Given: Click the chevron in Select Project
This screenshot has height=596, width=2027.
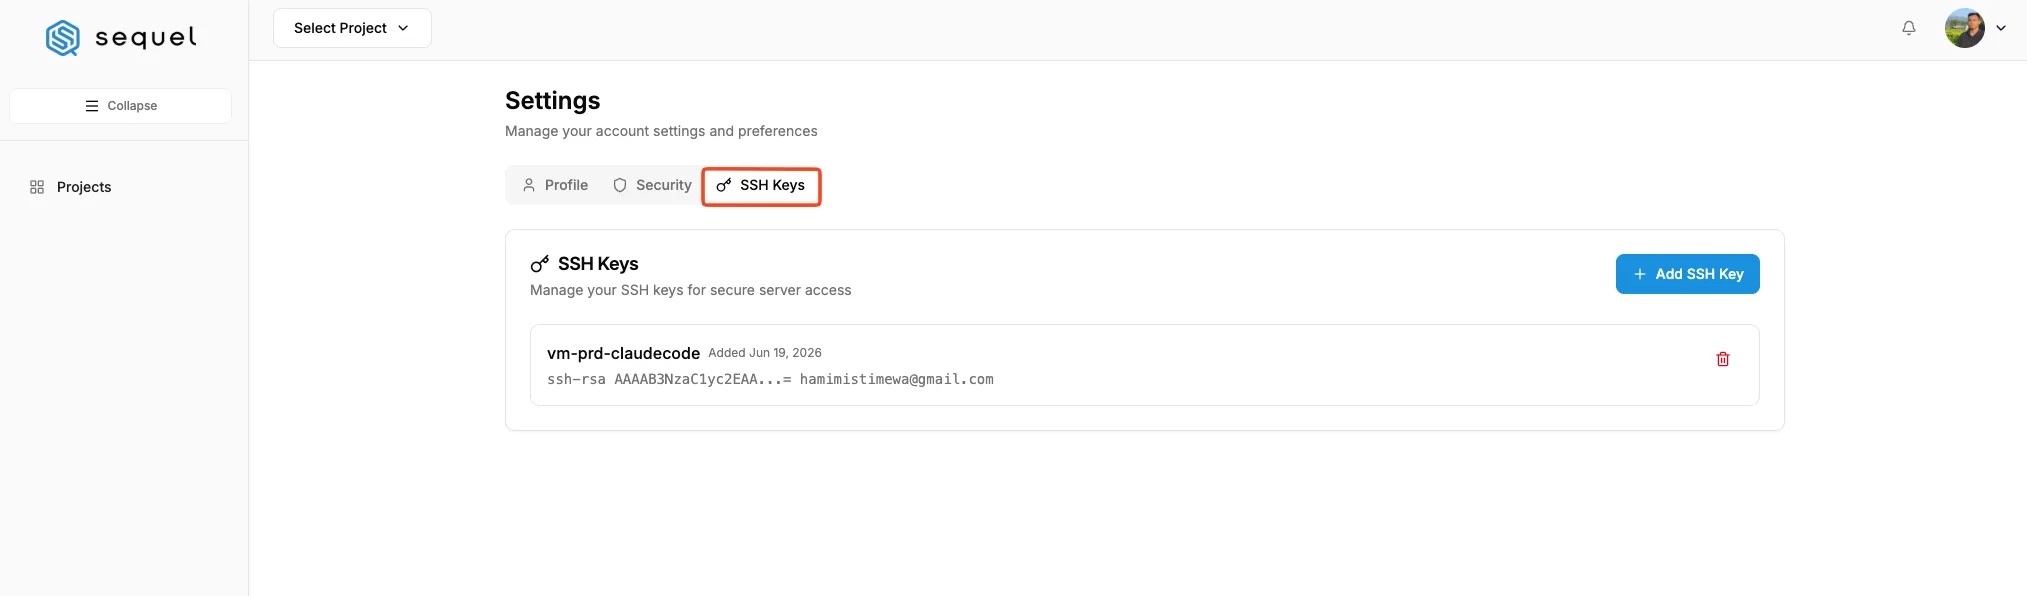Looking at the screenshot, I should (403, 28).
